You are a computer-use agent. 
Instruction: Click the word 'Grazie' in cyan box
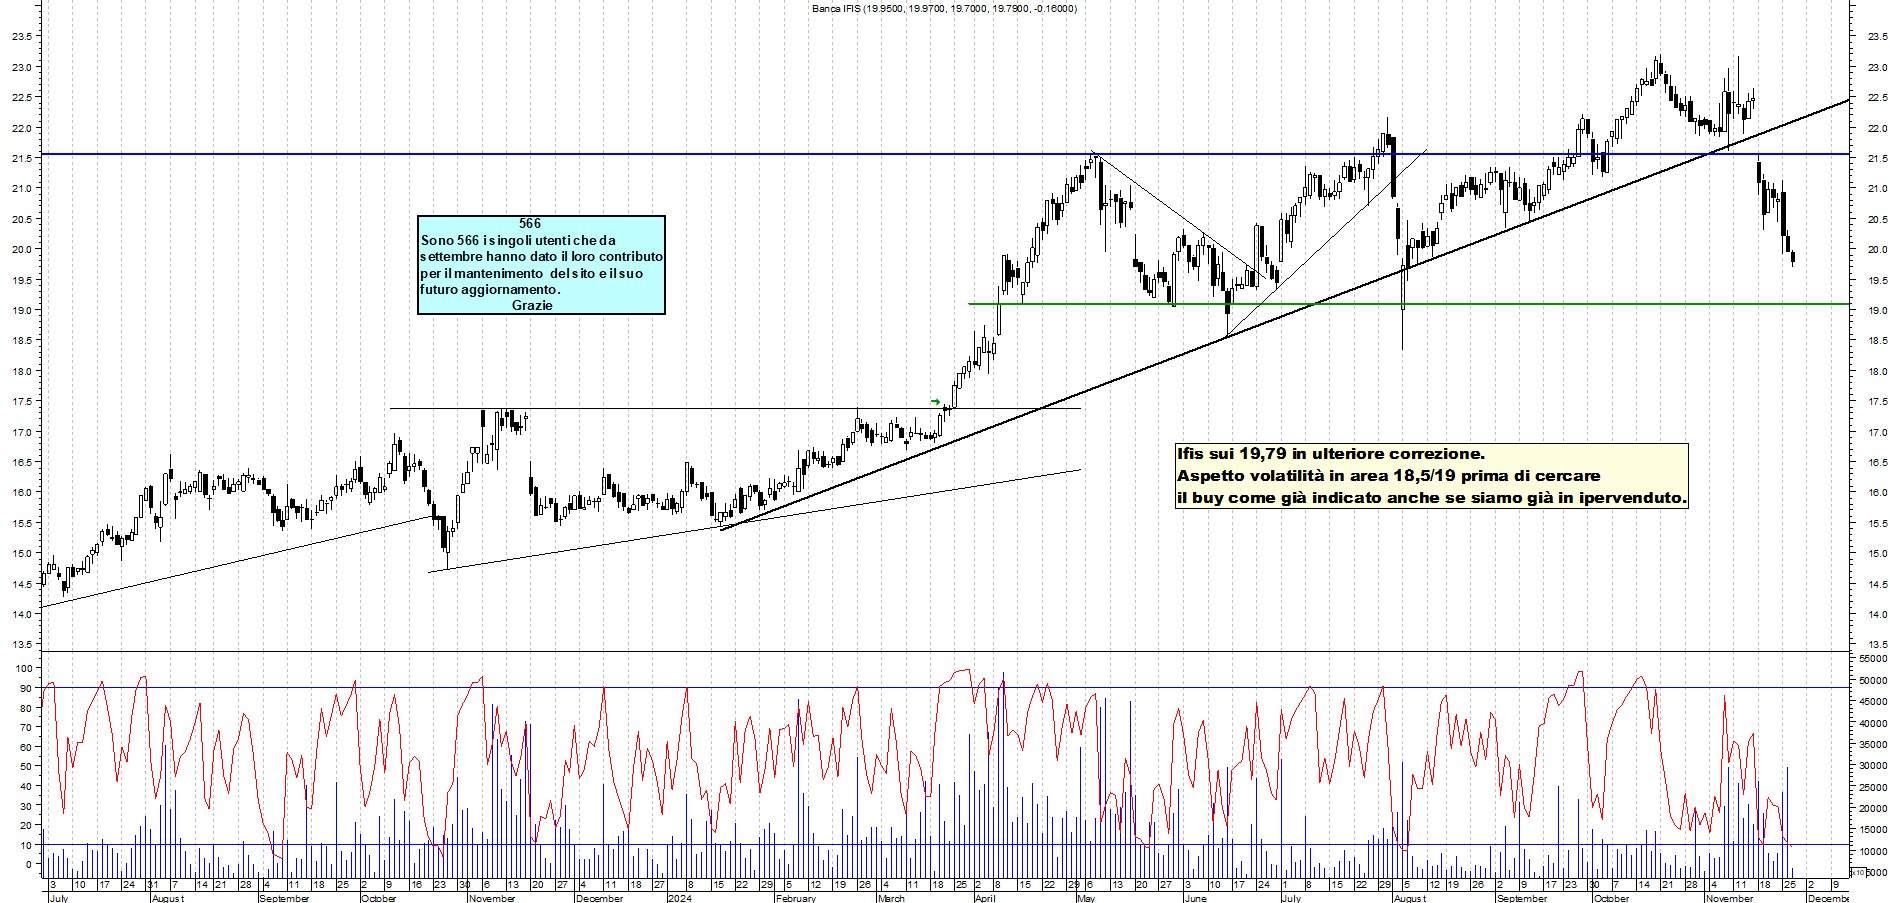click(x=532, y=306)
